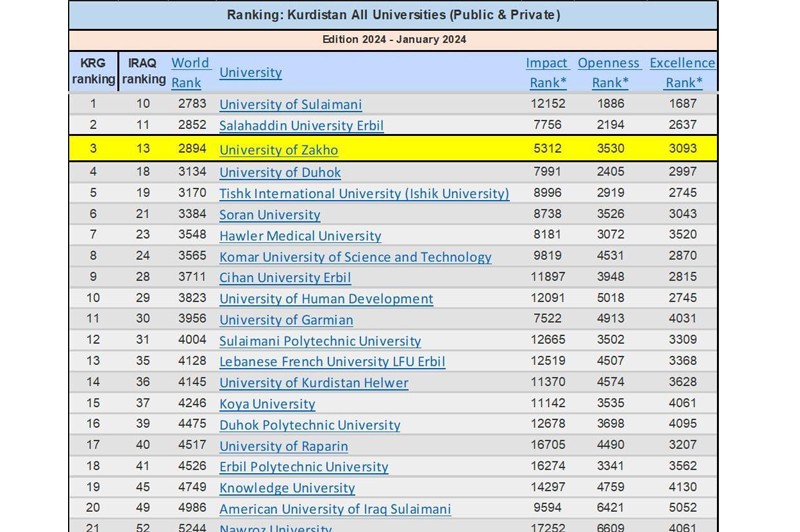Click the Soran University link

(x=270, y=214)
